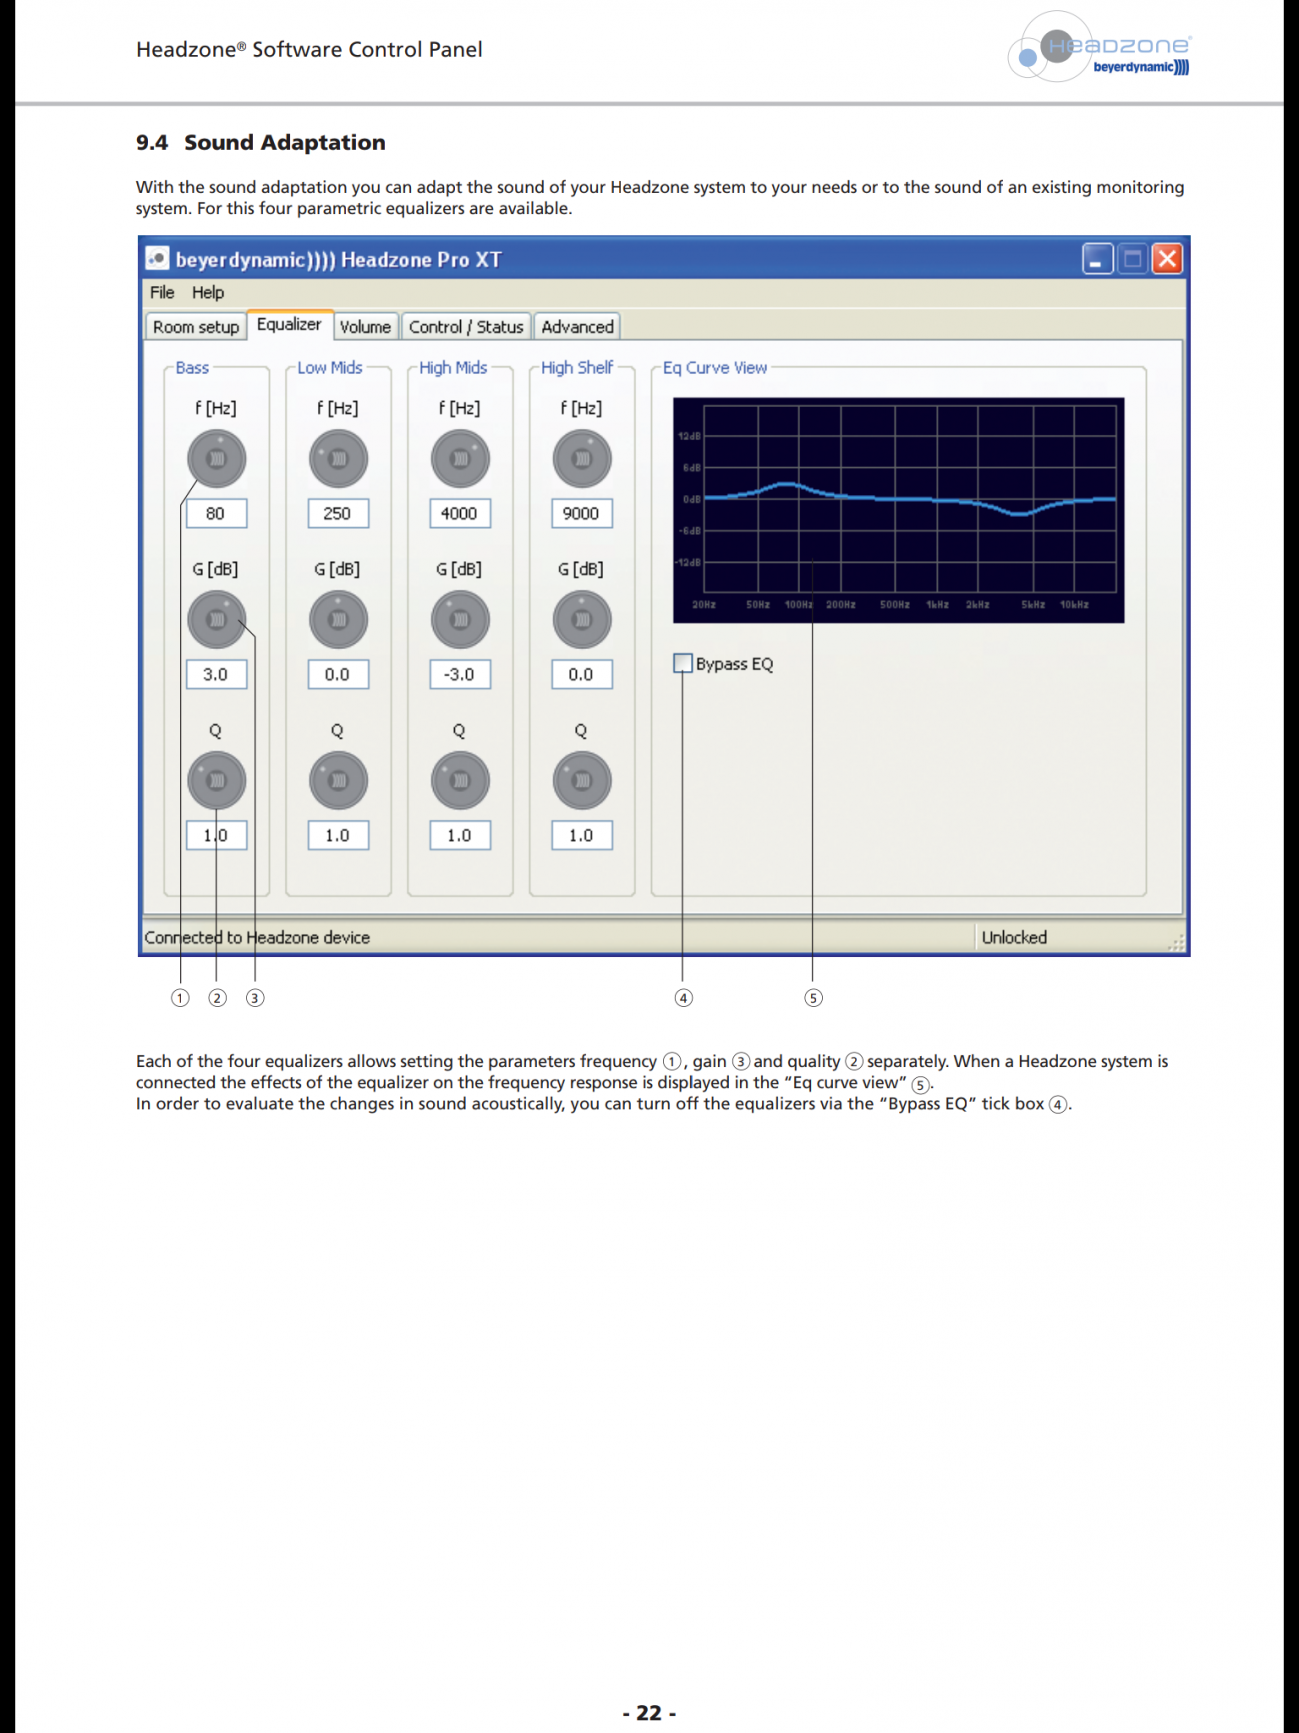Click the High Shelf Q value field
The image size is (1299, 1733).
(x=582, y=835)
